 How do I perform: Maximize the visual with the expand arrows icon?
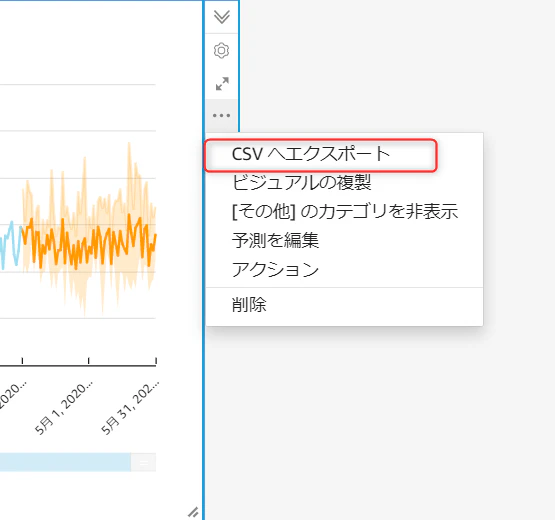tap(222, 84)
